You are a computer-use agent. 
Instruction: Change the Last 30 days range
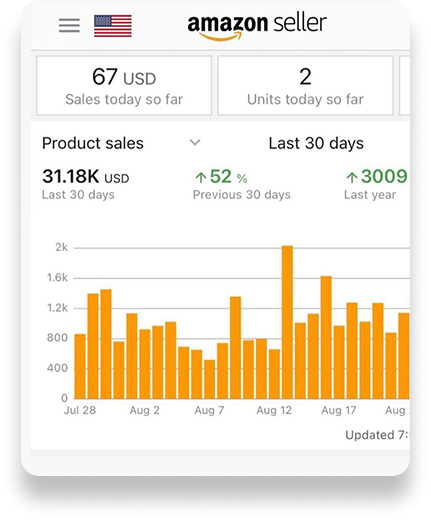[316, 143]
